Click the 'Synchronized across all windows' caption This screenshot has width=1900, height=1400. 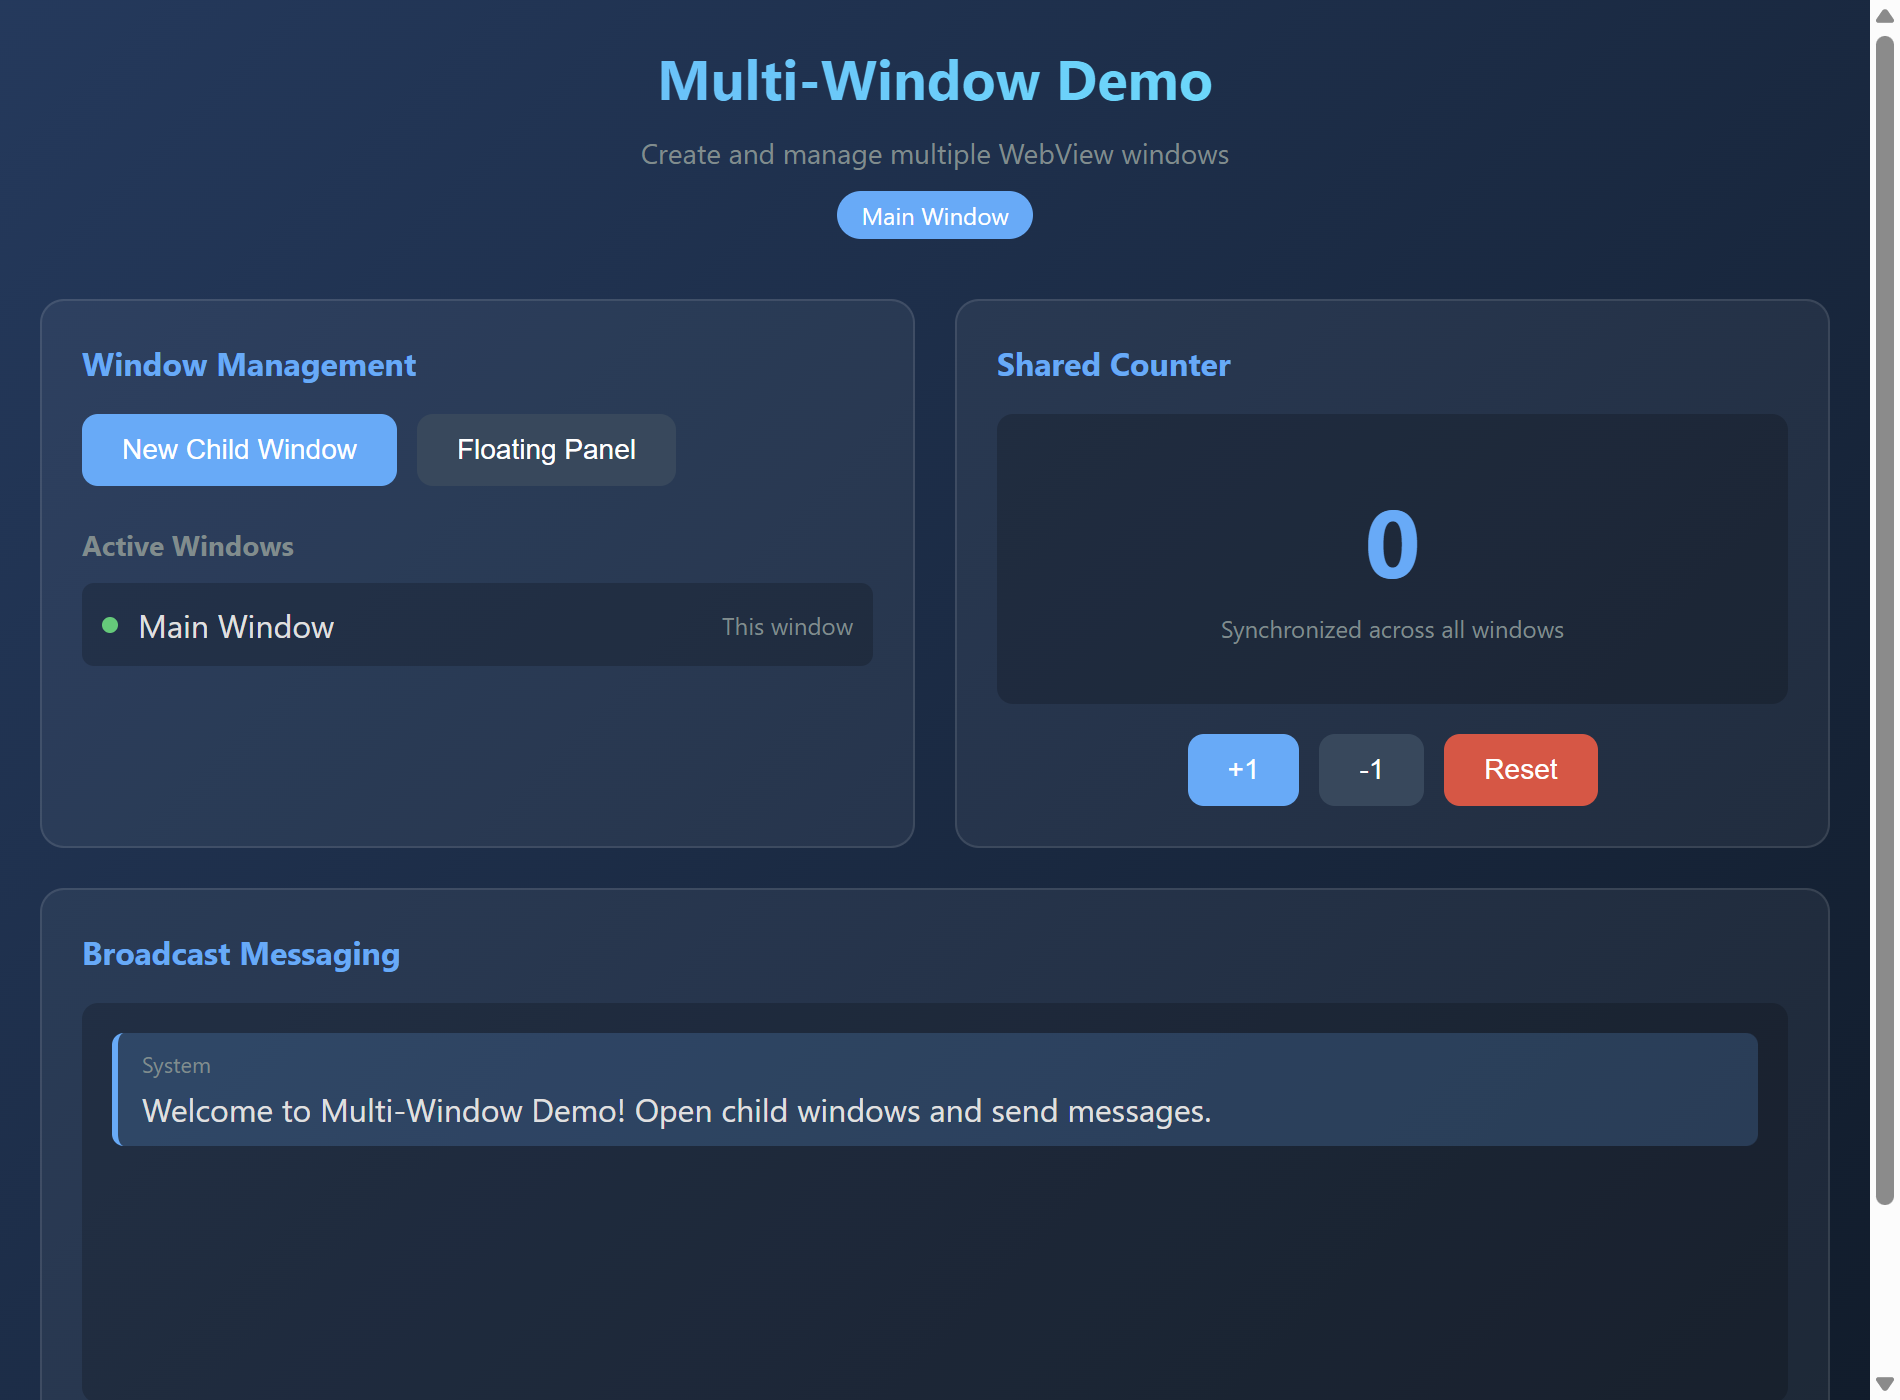(1392, 630)
